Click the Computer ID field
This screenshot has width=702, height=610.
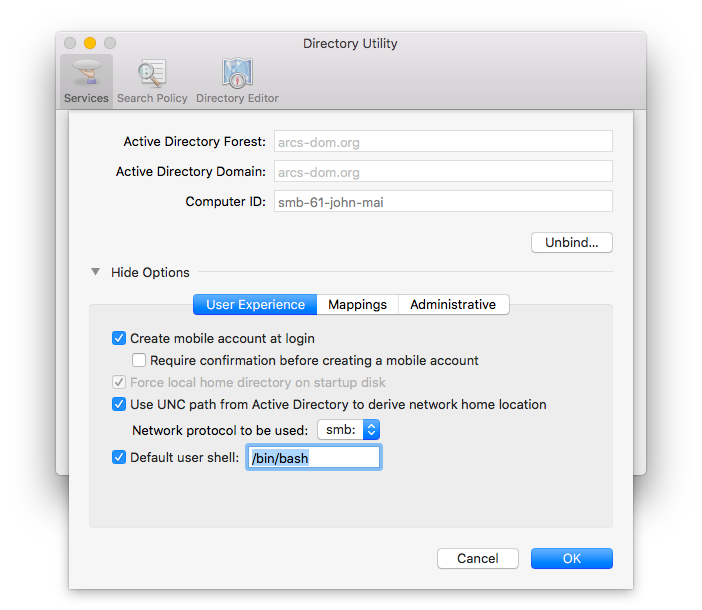pyautogui.click(x=443, y=201)
